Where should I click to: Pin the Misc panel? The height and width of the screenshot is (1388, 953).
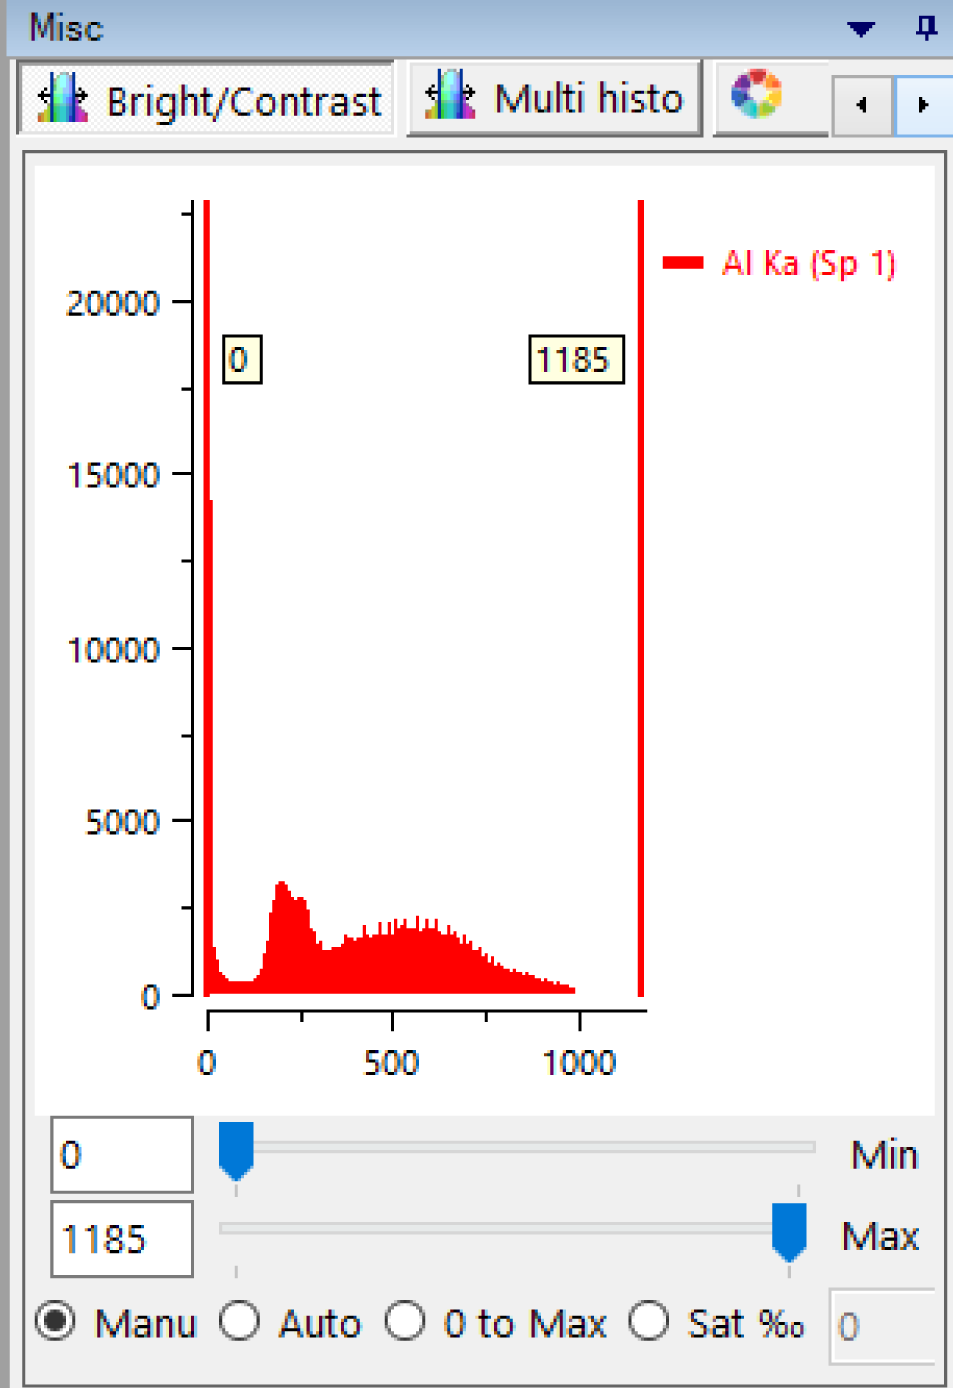coord(926,28)
